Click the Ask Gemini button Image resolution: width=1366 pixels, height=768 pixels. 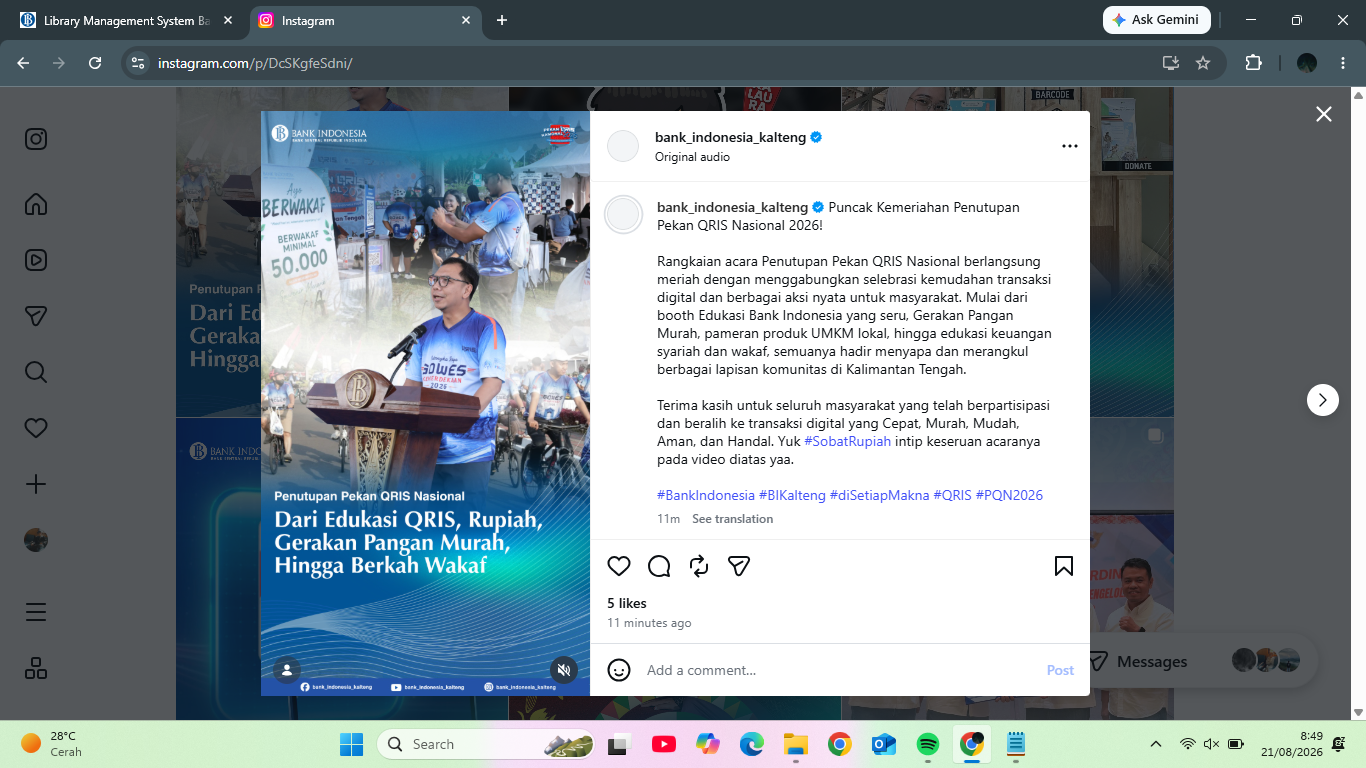tap(1156, 20)
